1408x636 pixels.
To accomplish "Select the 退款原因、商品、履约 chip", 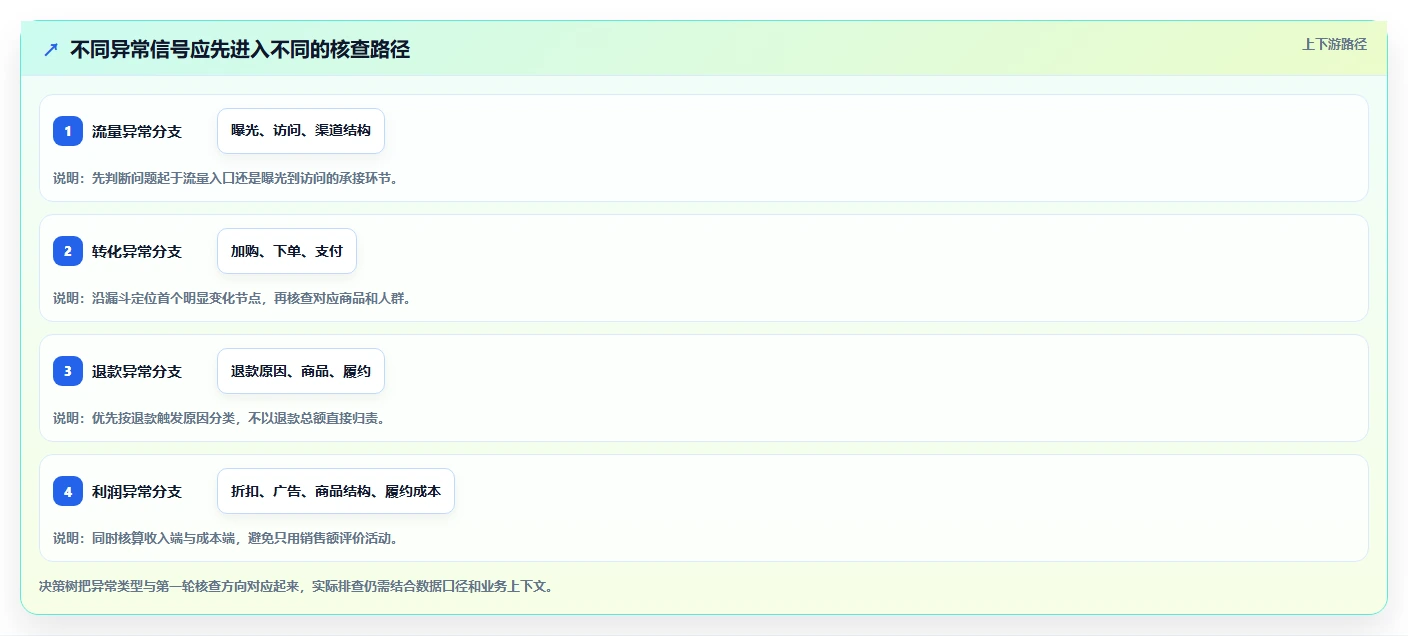I will click(x=301, y=371).
